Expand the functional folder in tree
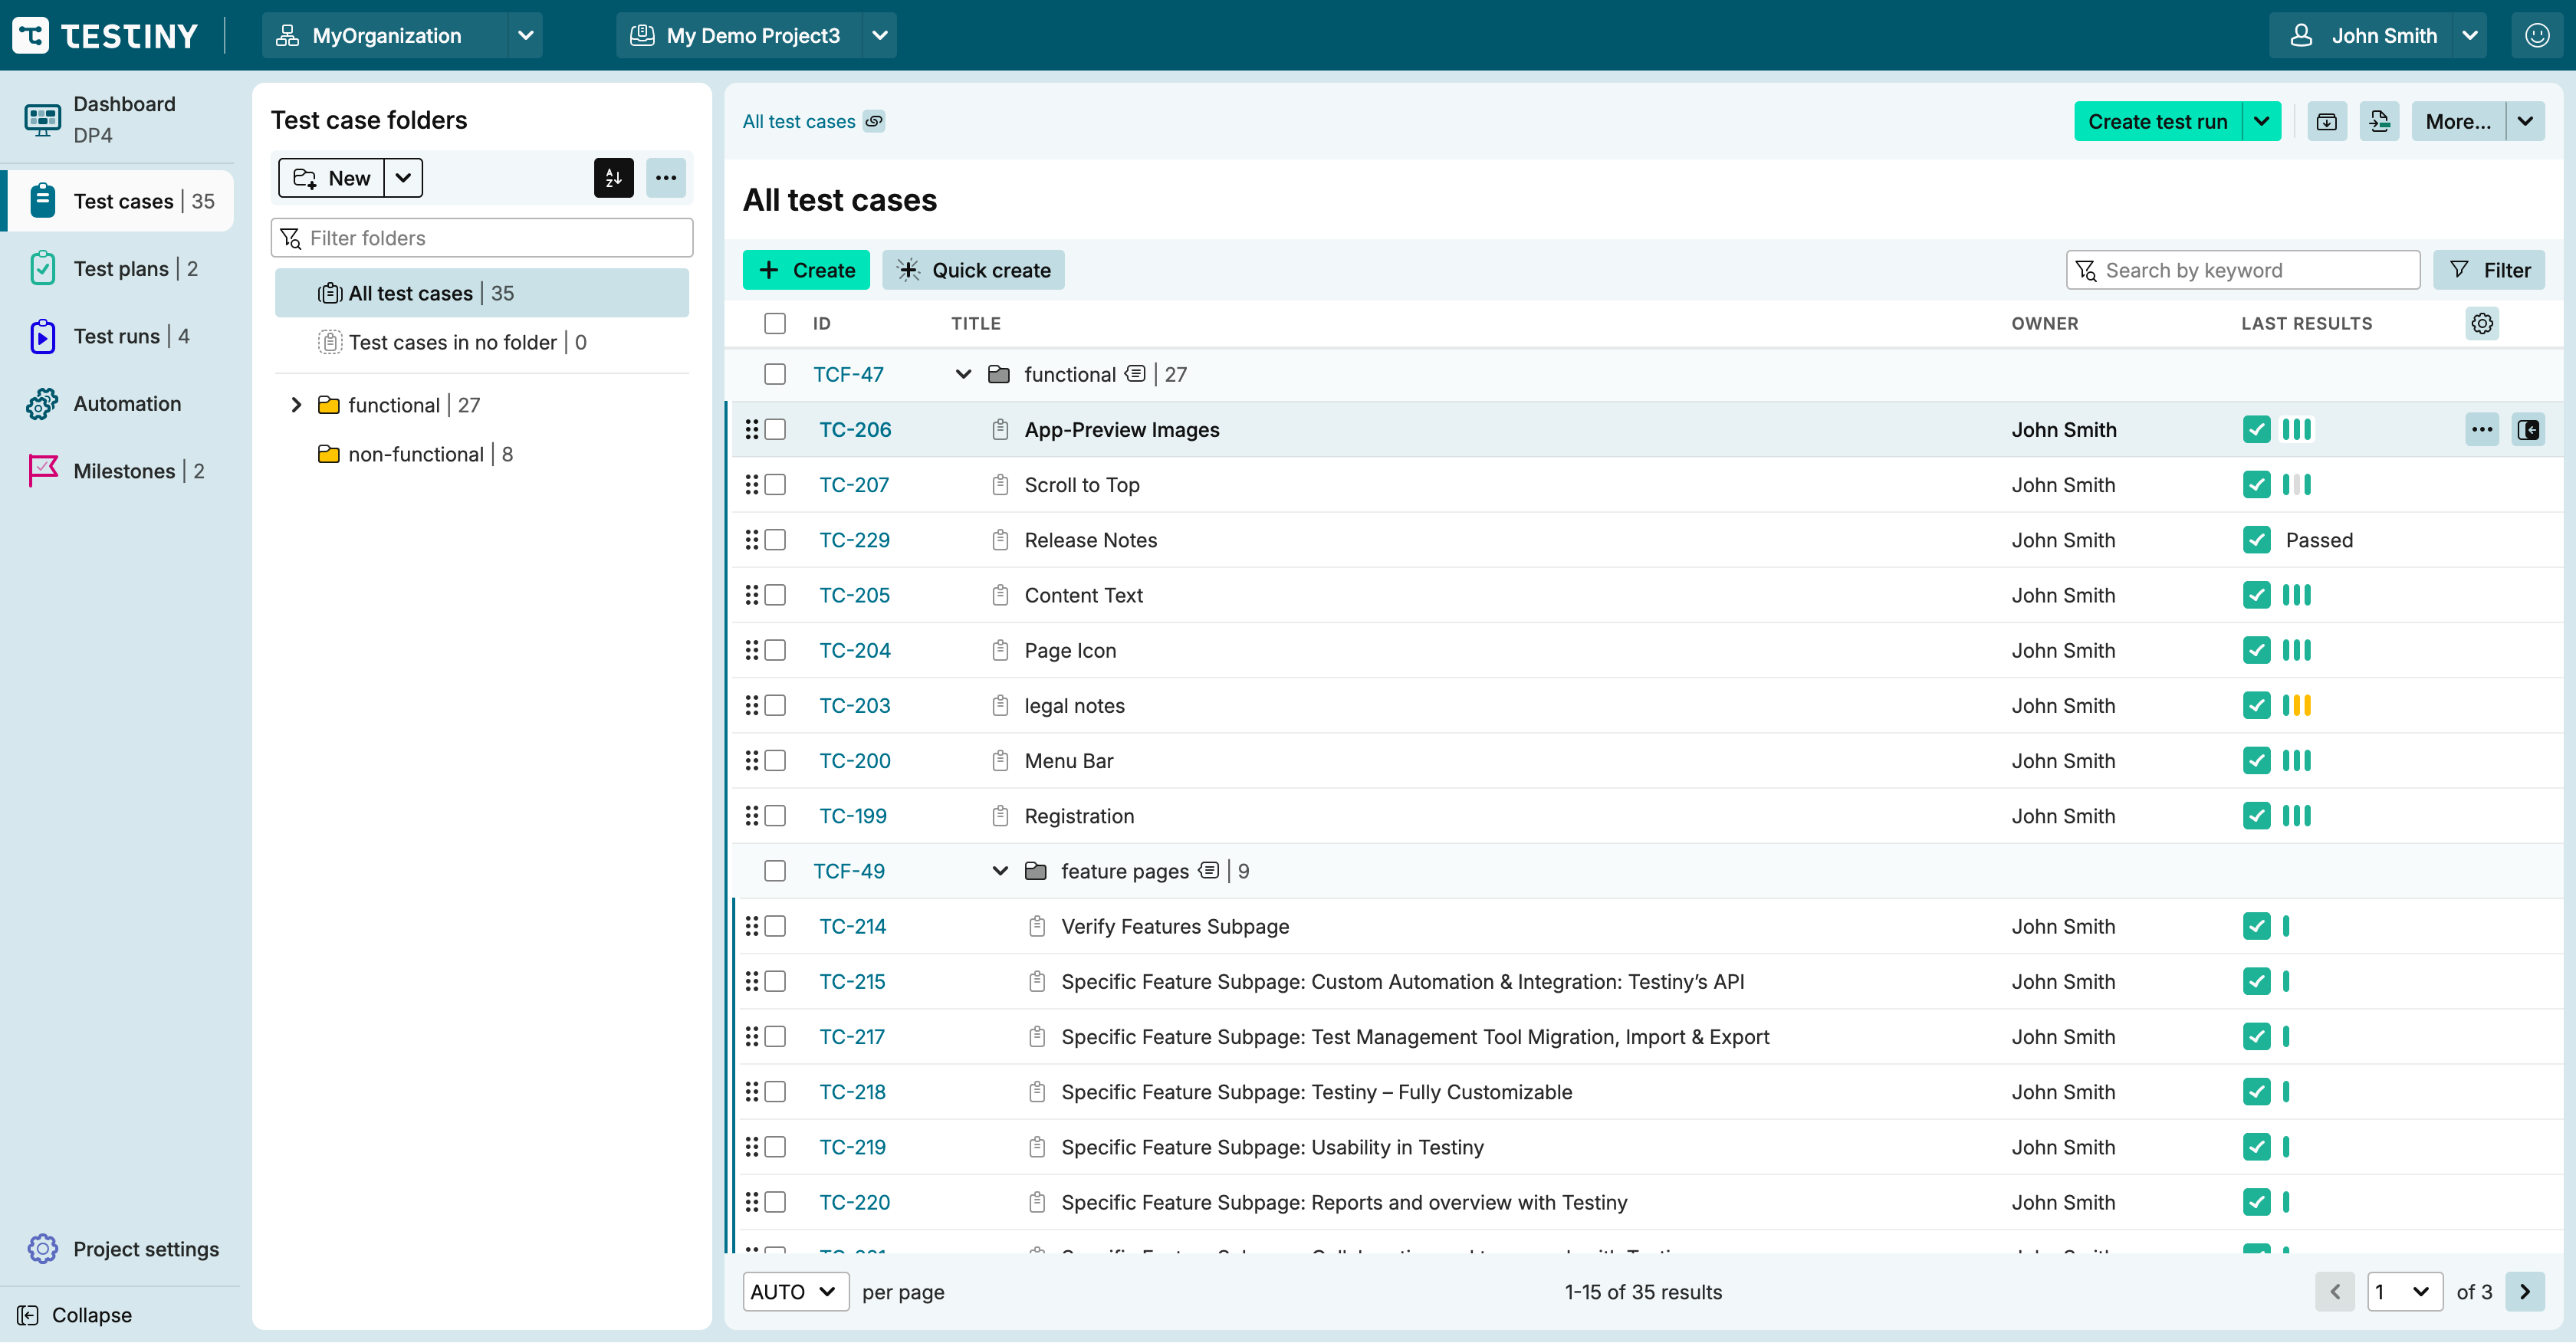Screen dimensions: 2576x1343 pos(296,405)
